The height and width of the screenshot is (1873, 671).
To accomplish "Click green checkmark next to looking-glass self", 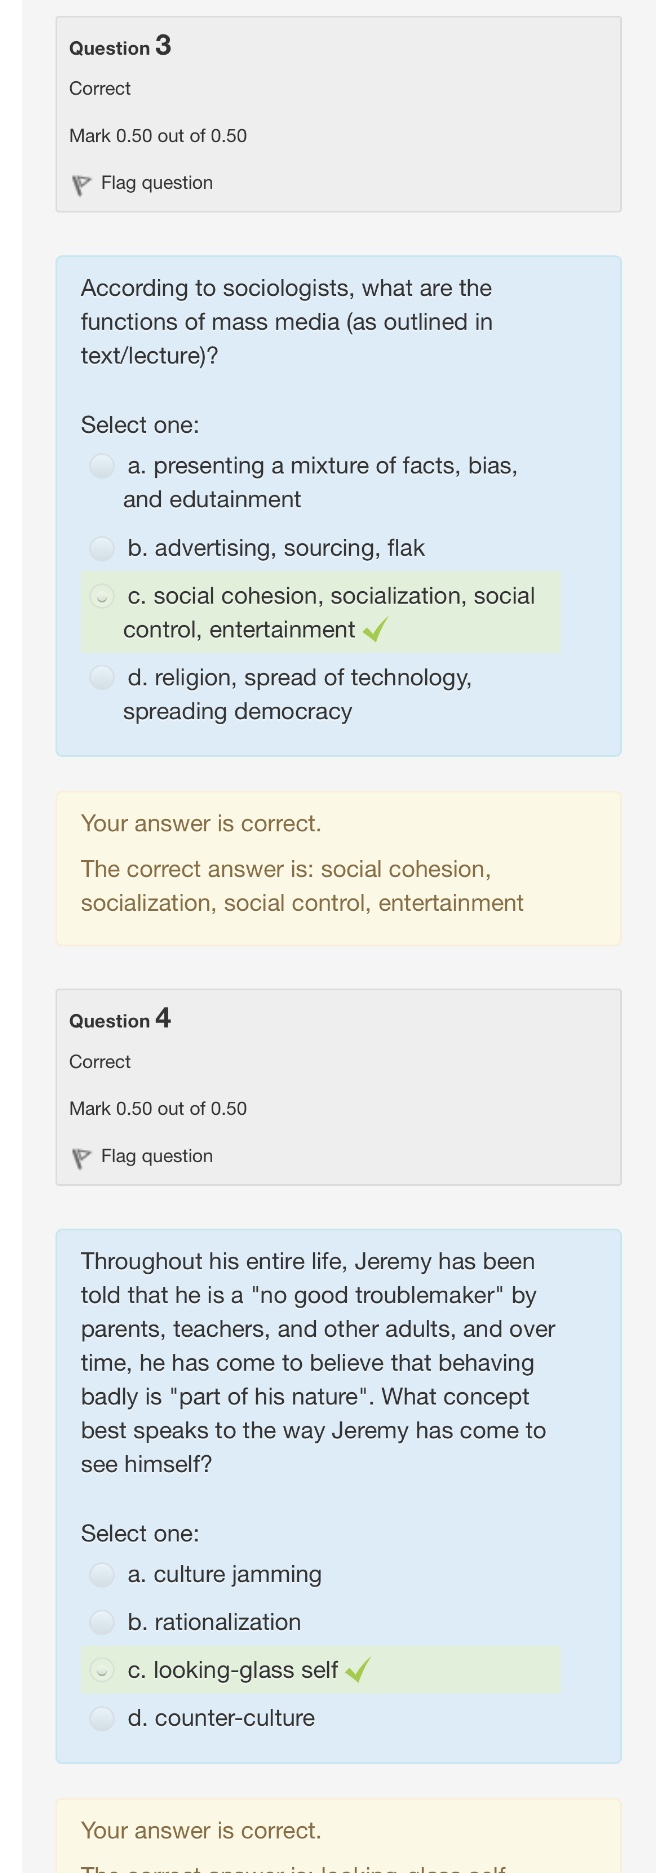I will pos(358,1670).
